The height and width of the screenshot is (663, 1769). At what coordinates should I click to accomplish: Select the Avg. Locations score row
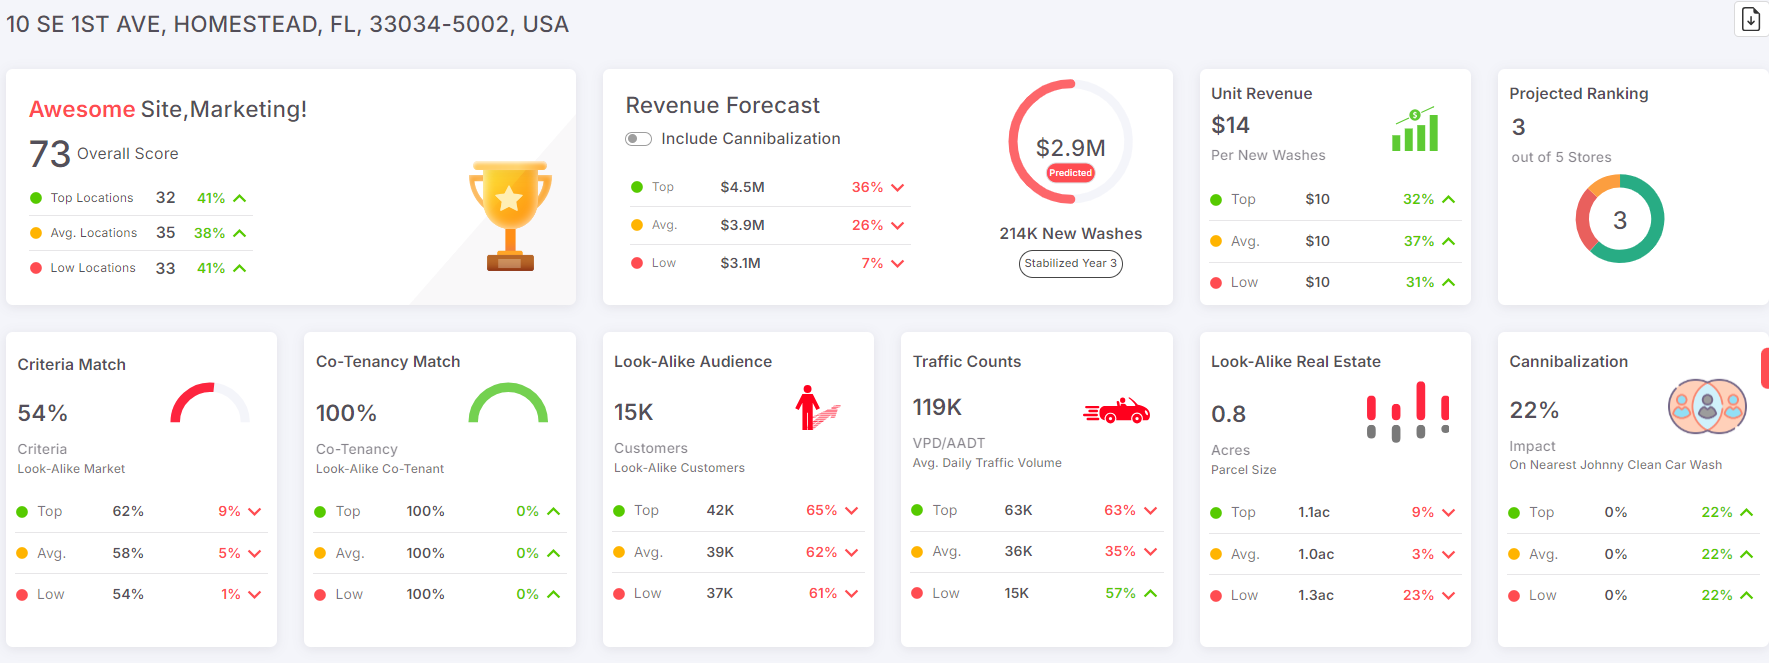tap(138, 233)
